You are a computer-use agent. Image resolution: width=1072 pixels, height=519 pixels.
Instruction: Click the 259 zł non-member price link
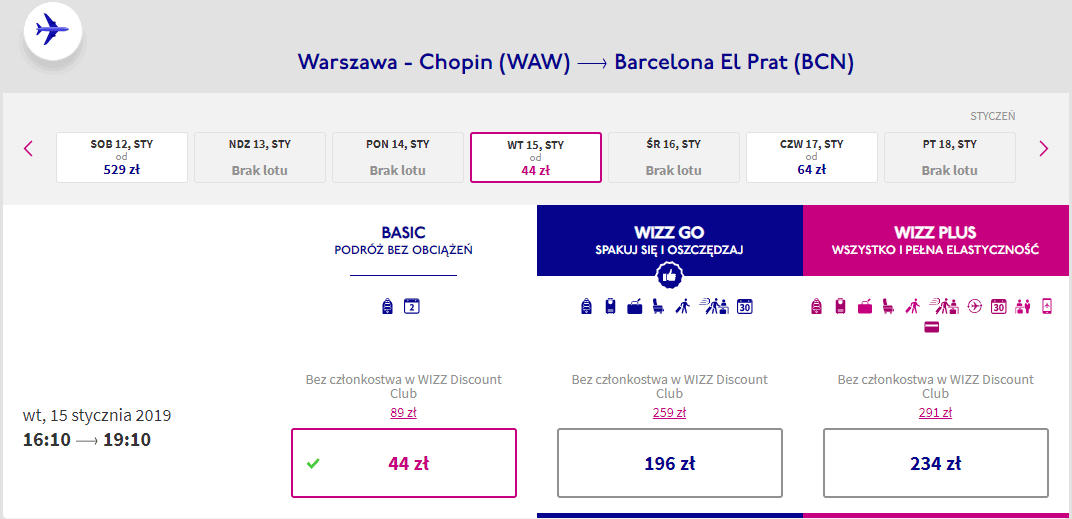point(670,413)
